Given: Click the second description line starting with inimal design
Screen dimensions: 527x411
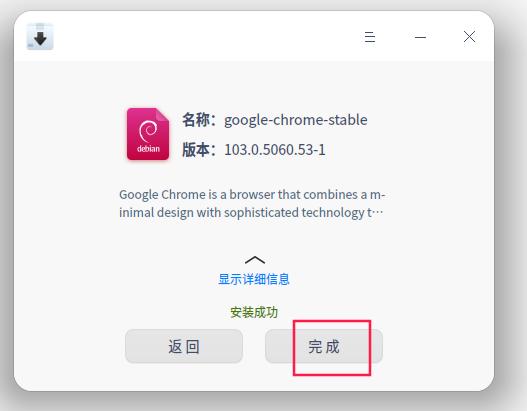Looking at the screenshot, I should tap(251, 213).
